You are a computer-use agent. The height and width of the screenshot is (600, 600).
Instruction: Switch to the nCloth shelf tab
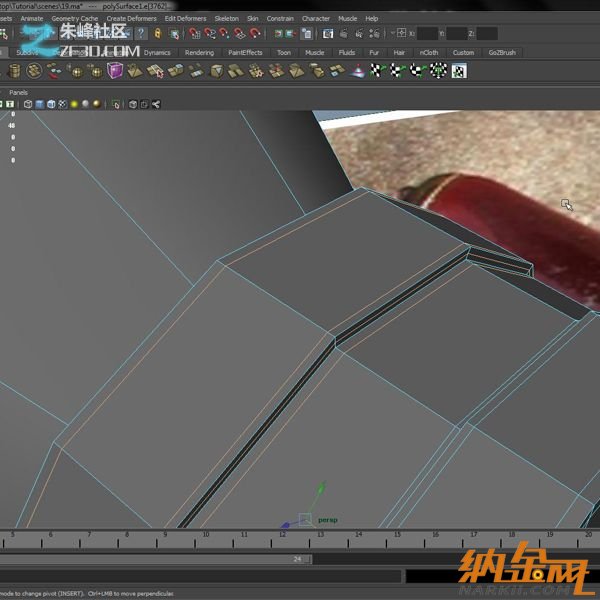(x=429, y=52)
